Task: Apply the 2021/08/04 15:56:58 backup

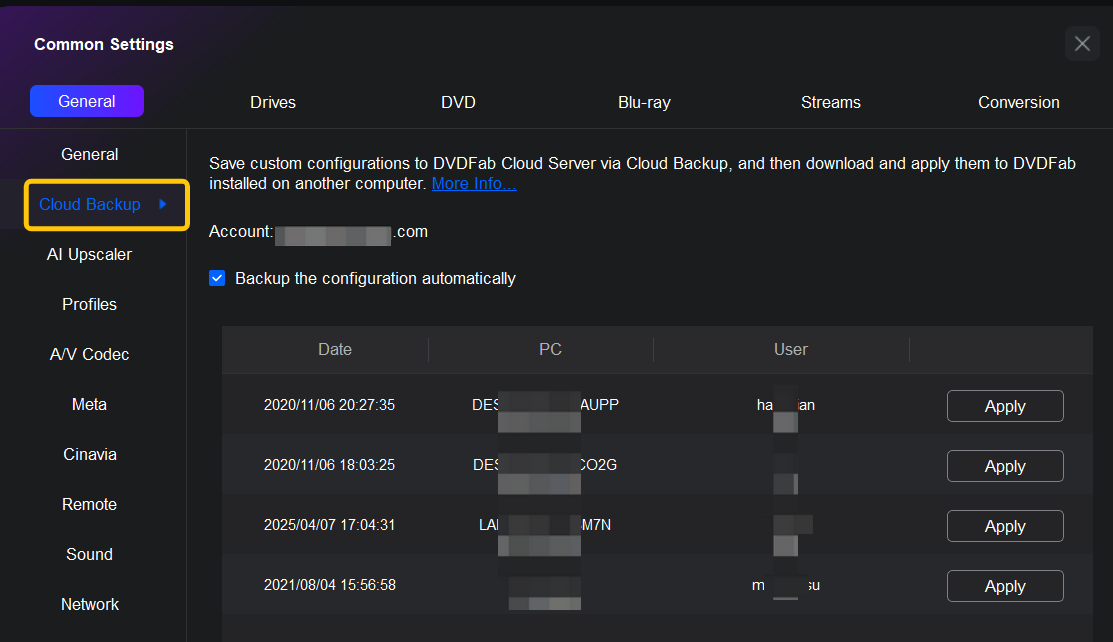Action: (x=1004, y=586)
